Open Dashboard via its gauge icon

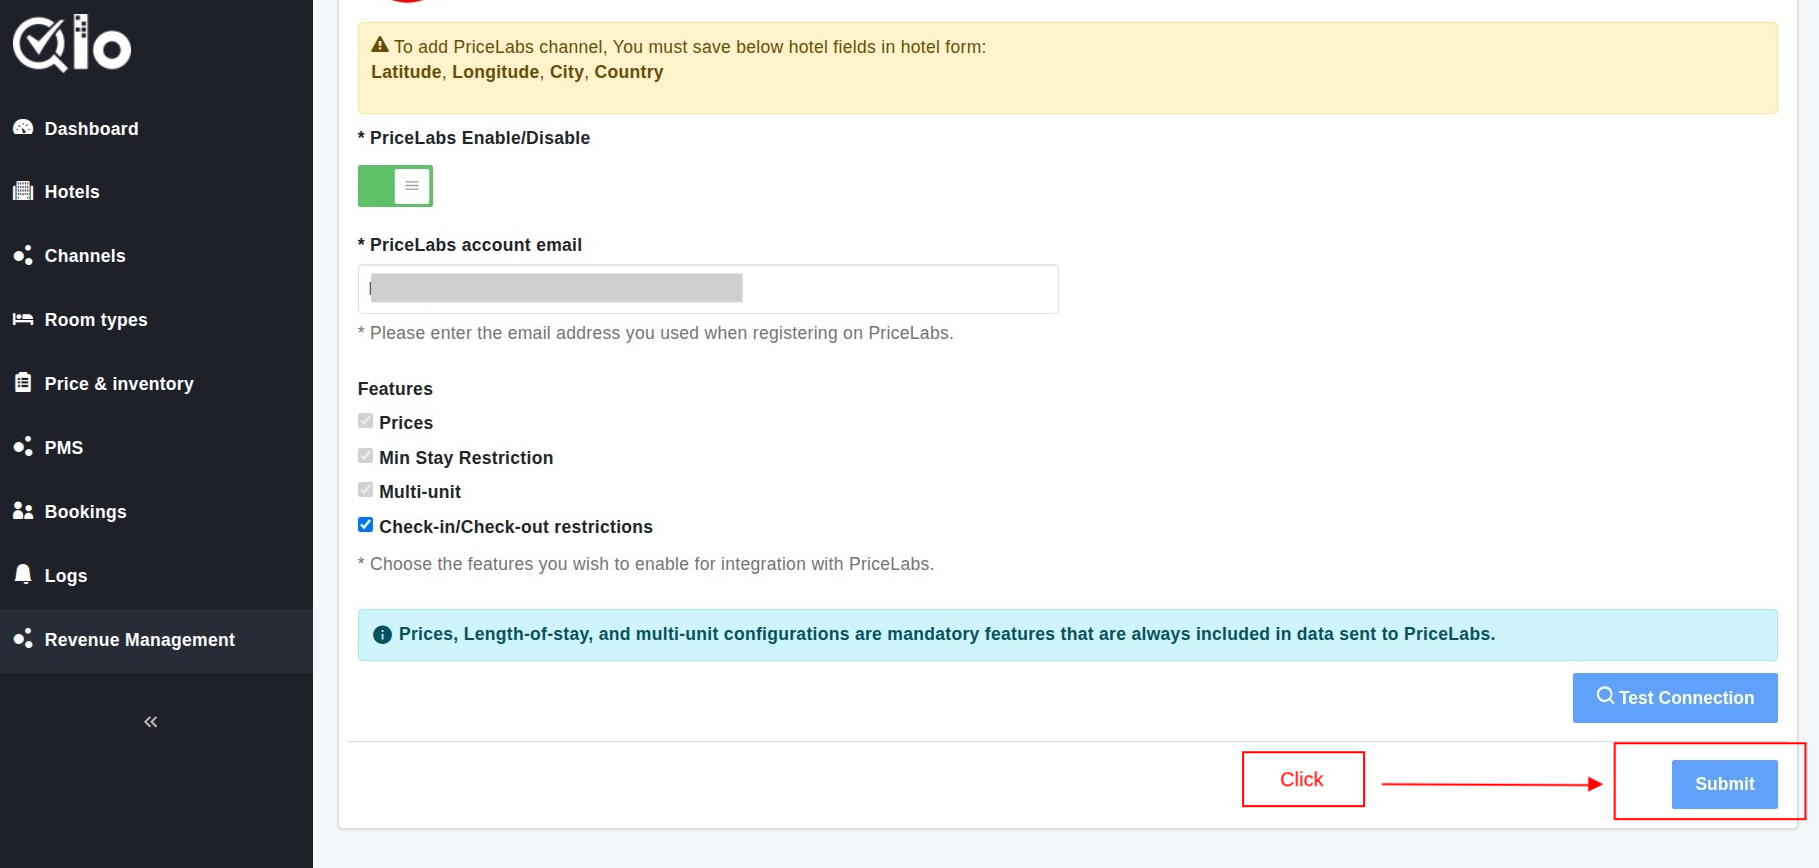click(23, 128)
